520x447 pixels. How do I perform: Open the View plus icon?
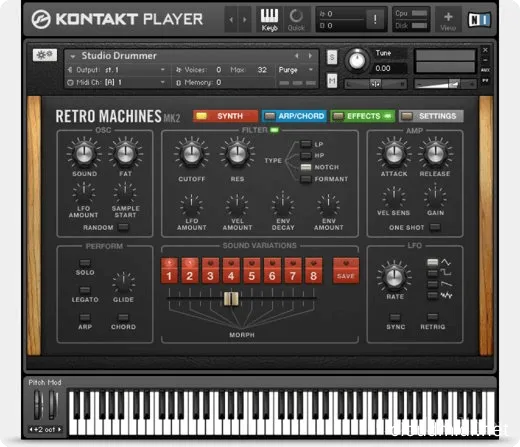pyautogui.click(x=448, y=20)
